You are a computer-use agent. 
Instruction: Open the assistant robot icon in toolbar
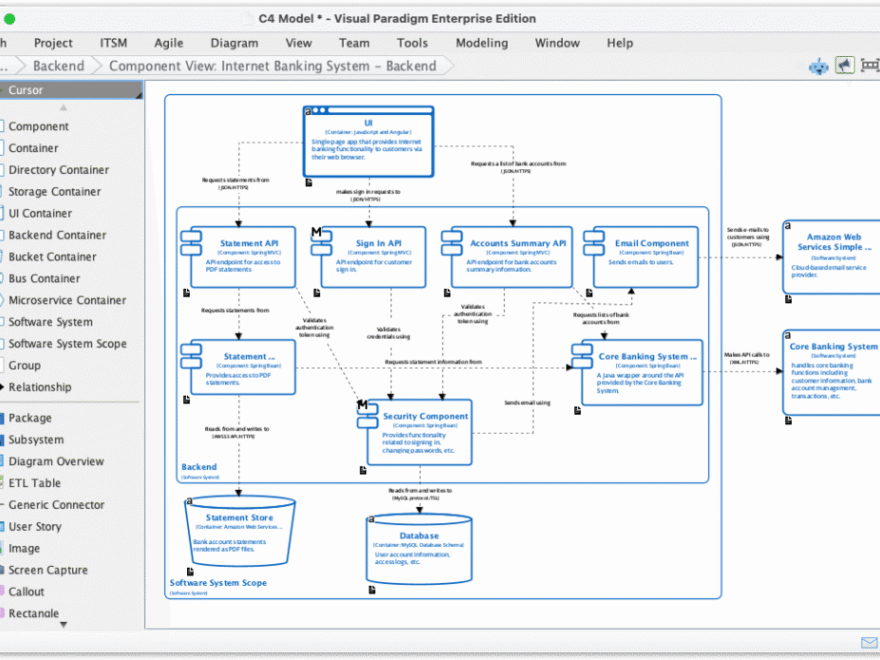[x=818, y=65]
